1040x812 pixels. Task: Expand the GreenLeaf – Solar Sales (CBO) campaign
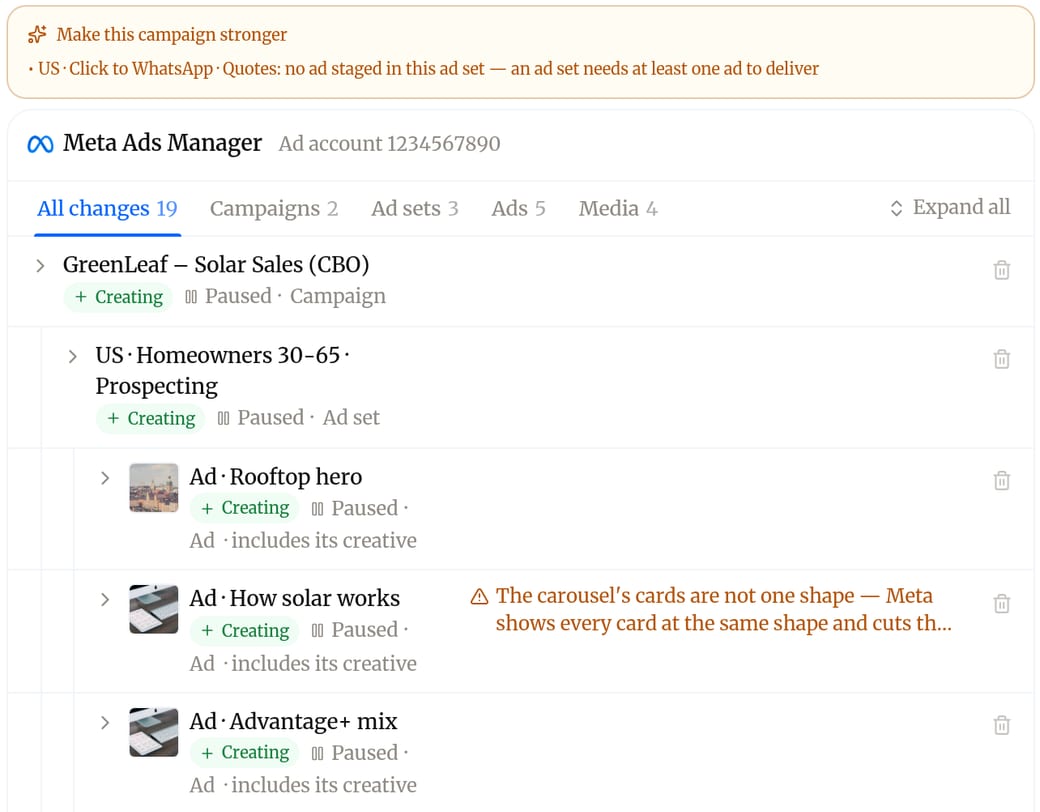tap(40, 265)
